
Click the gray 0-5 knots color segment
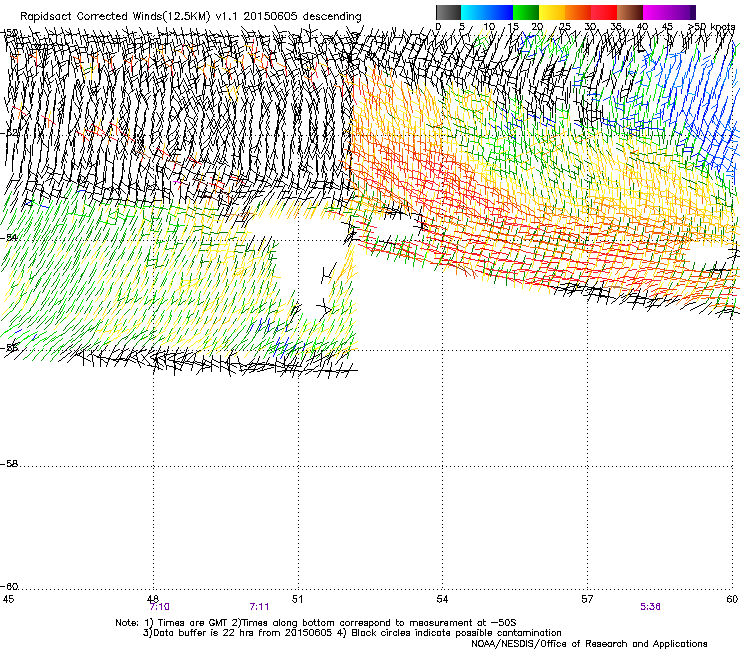448,12
